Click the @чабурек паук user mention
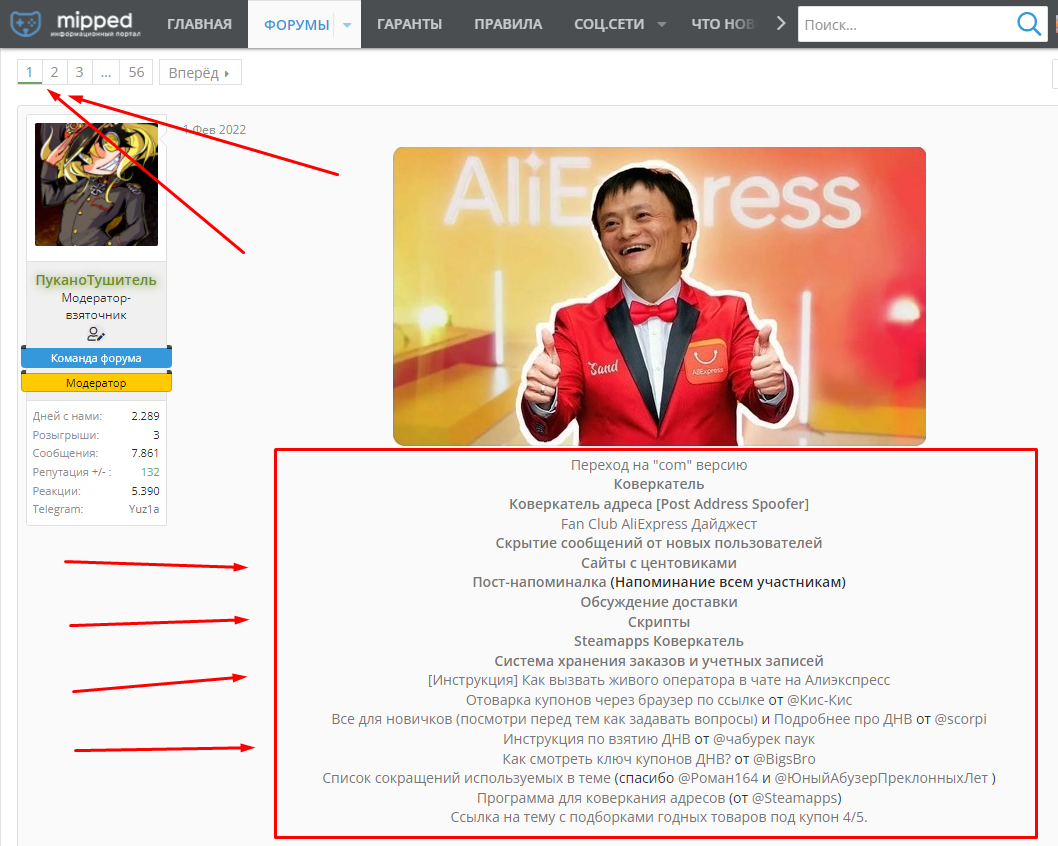The image size is (1058, 846). [764, 739]
